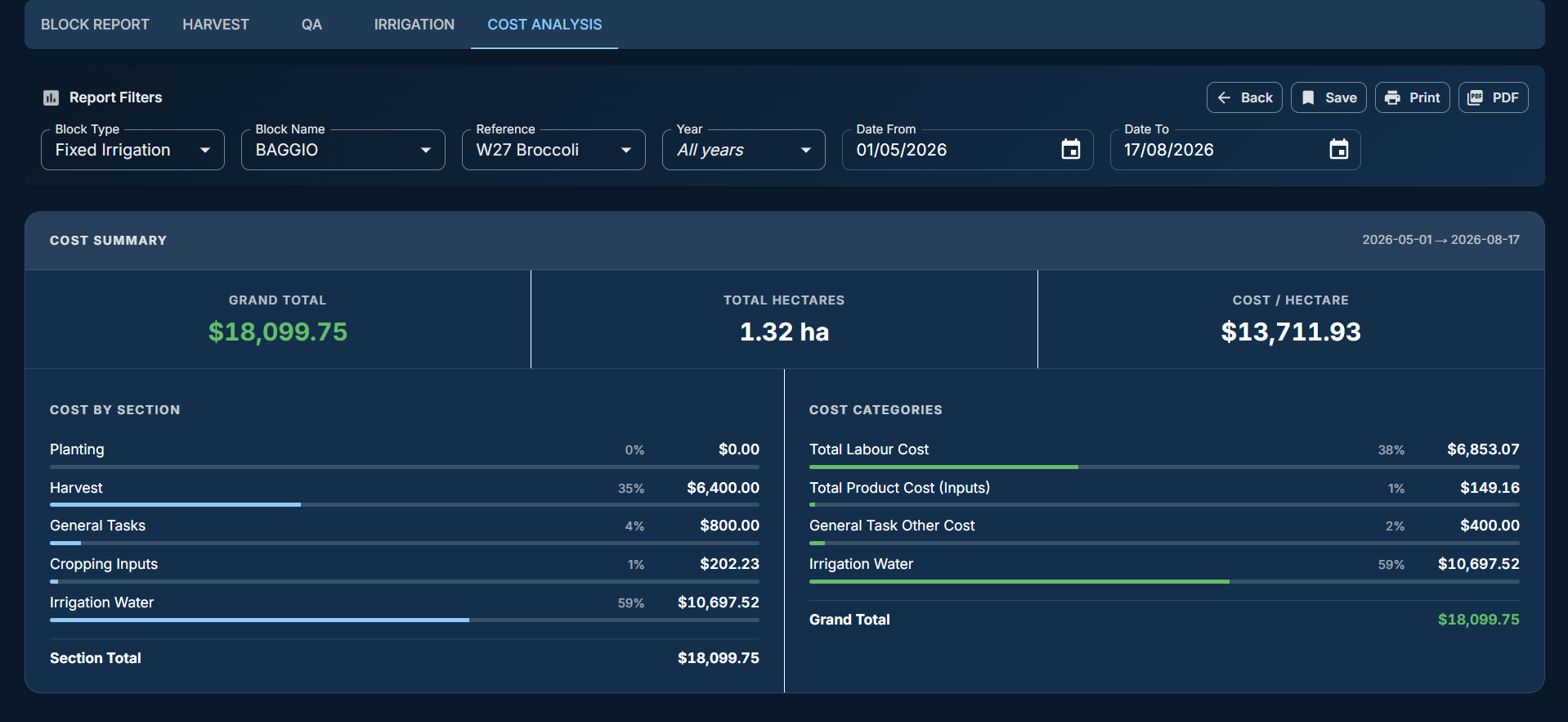The width and height of the screenshot is (1568, 722).
Task: Click the Cropping Inputs amount $202.23
Action: click(x=729, y=564)
